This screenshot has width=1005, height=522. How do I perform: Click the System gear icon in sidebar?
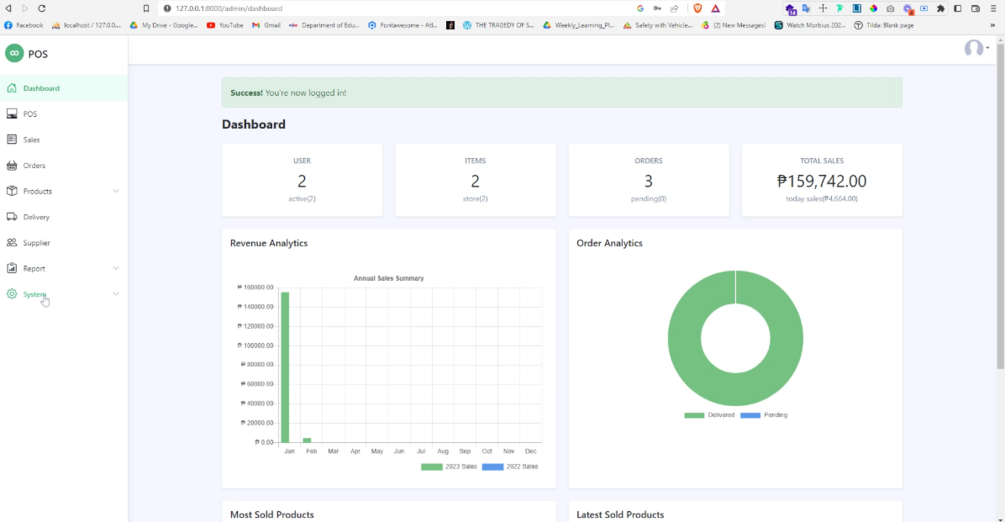[12, 294]
